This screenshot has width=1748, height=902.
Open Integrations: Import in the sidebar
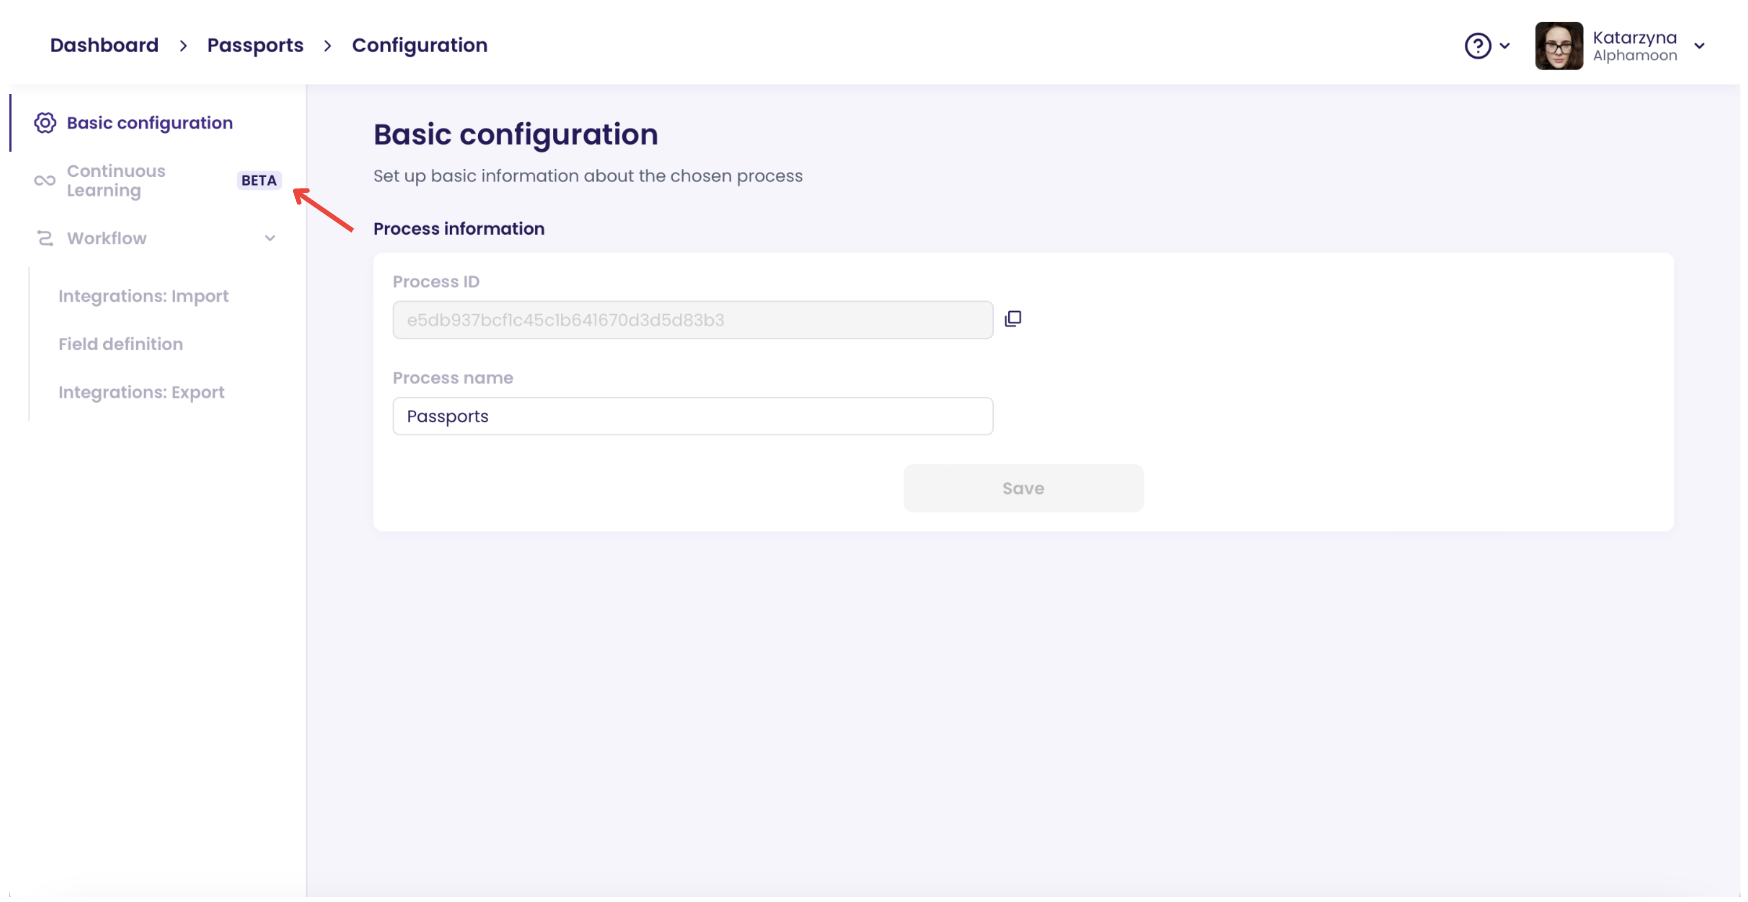[x=143, y=296]
